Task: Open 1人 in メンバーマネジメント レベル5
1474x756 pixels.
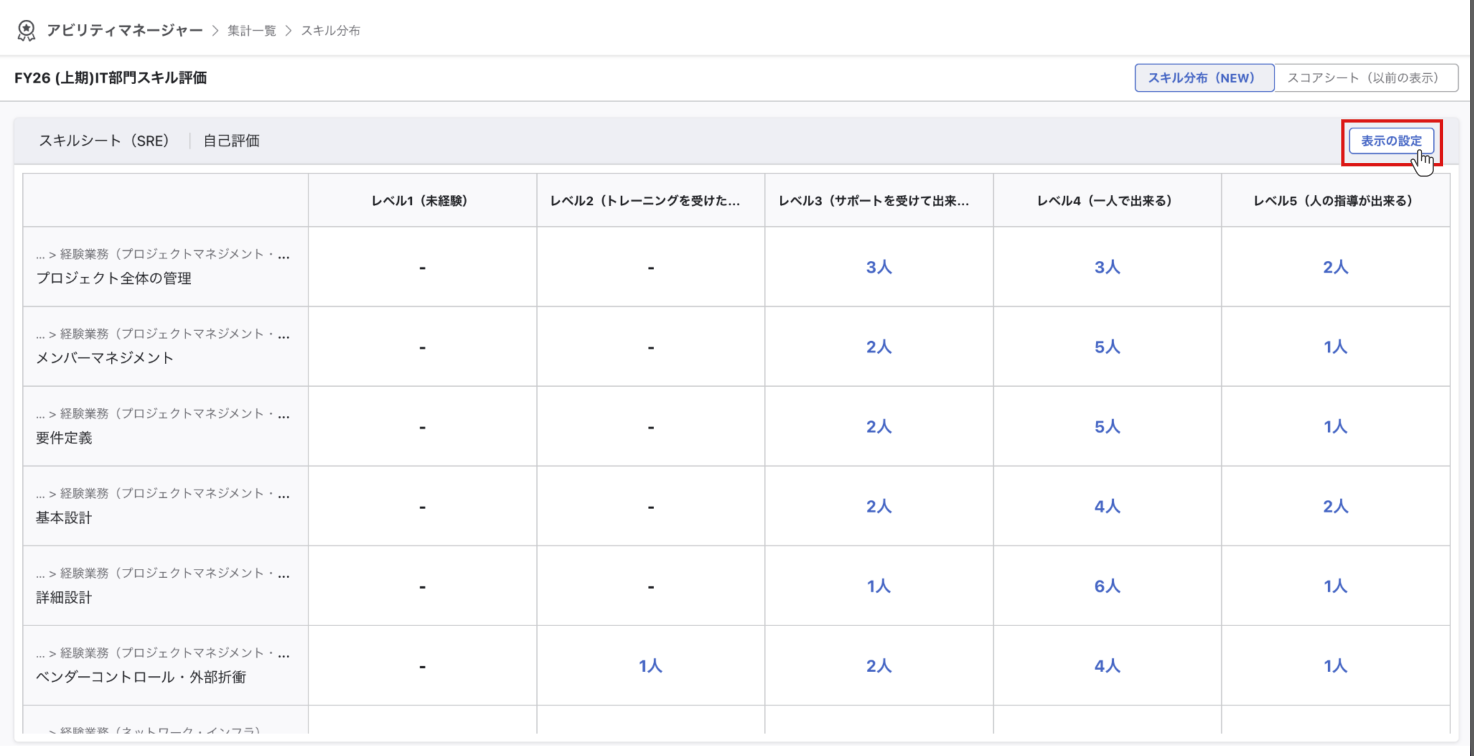Action: click(x=1335, y=347)
